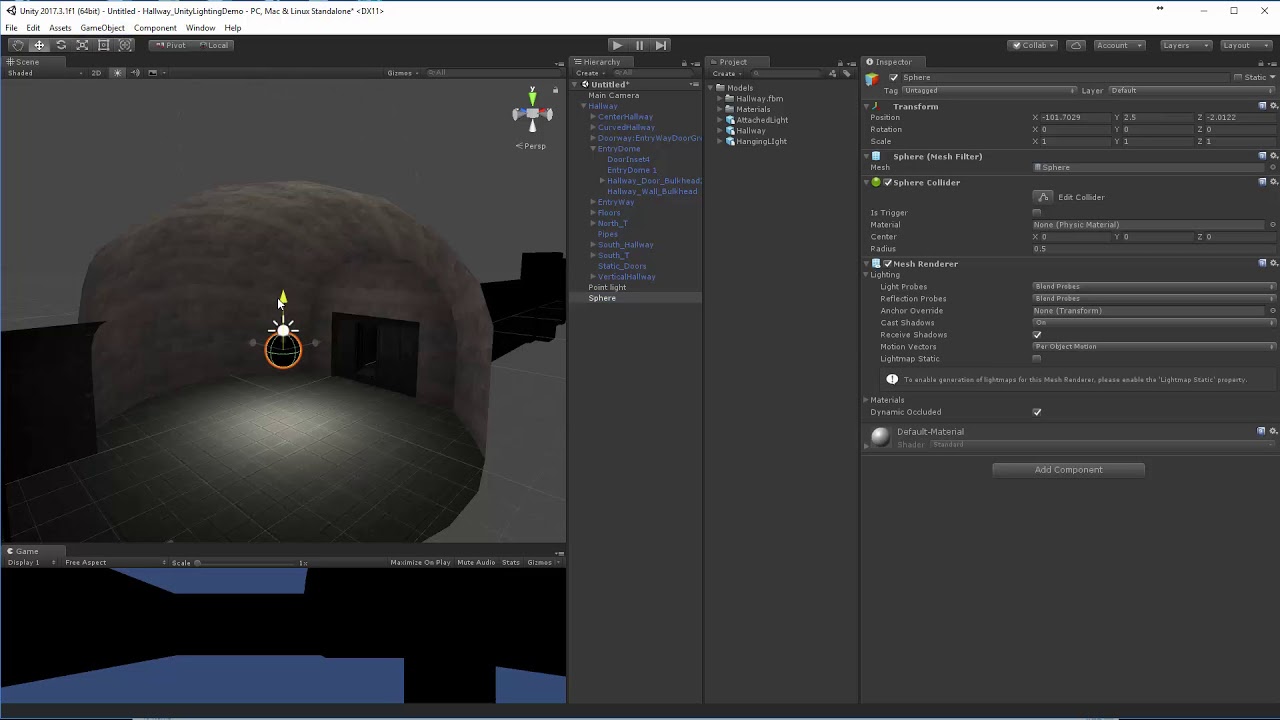Viewport: 1280px width, 720px height.
Task: Click the Collab button
Action: tap(1034, 45)
